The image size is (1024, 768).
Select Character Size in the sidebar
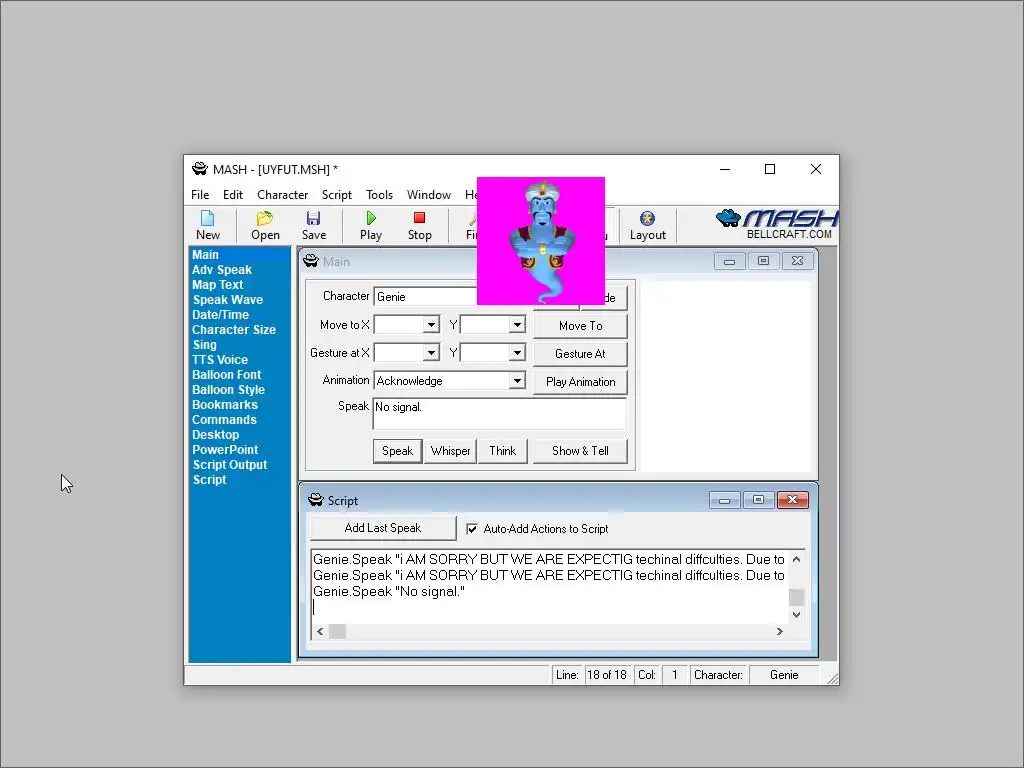[233, 330]
